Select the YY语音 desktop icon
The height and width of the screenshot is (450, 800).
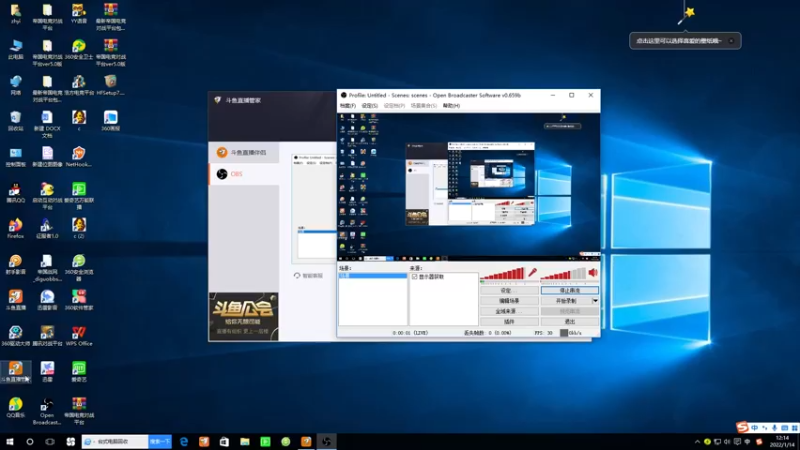(x=79, y=14)
